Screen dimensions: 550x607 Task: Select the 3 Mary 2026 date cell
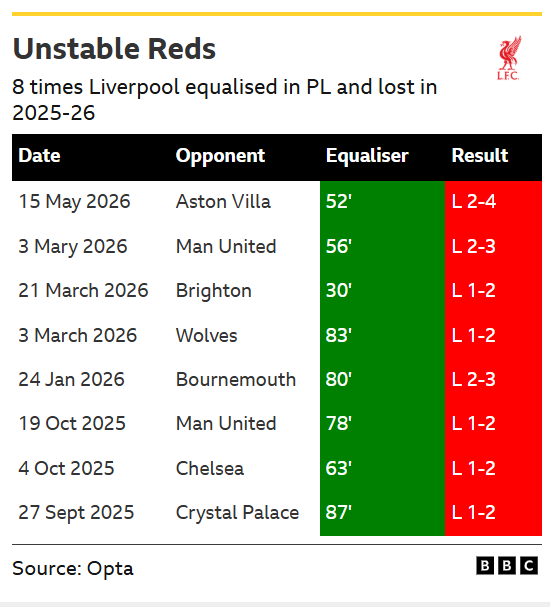click(73, 247)
